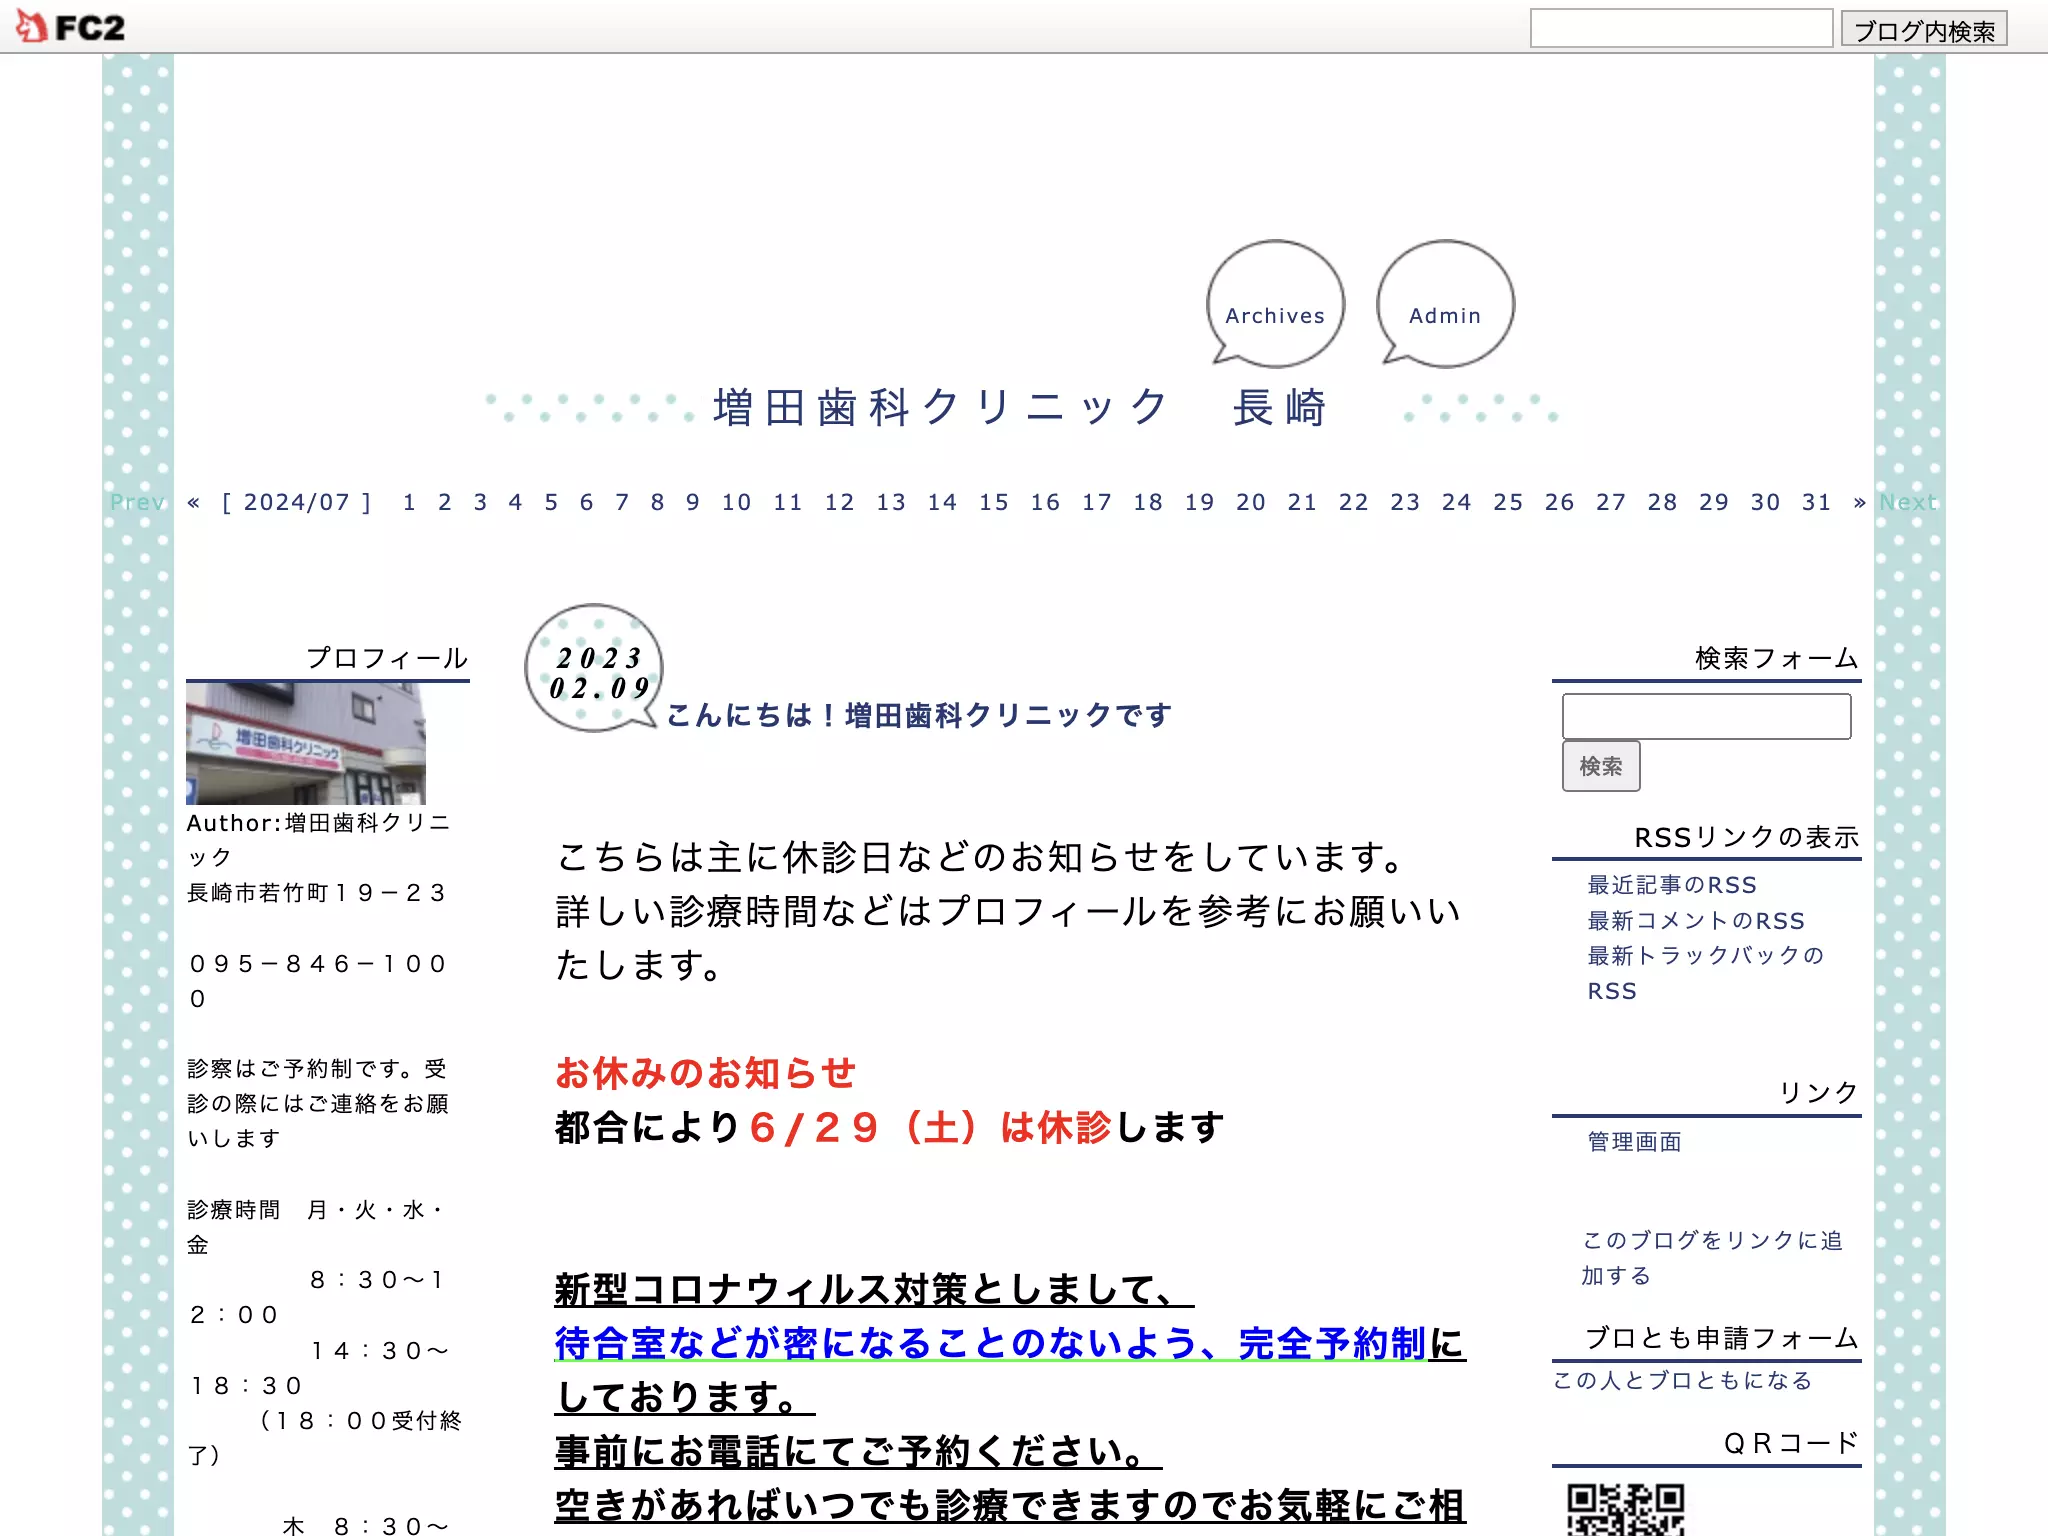The width and height of the screenshot is (2048, 1536).
Task: Open the Admin speech bubble
Action: pos(1445,304)
